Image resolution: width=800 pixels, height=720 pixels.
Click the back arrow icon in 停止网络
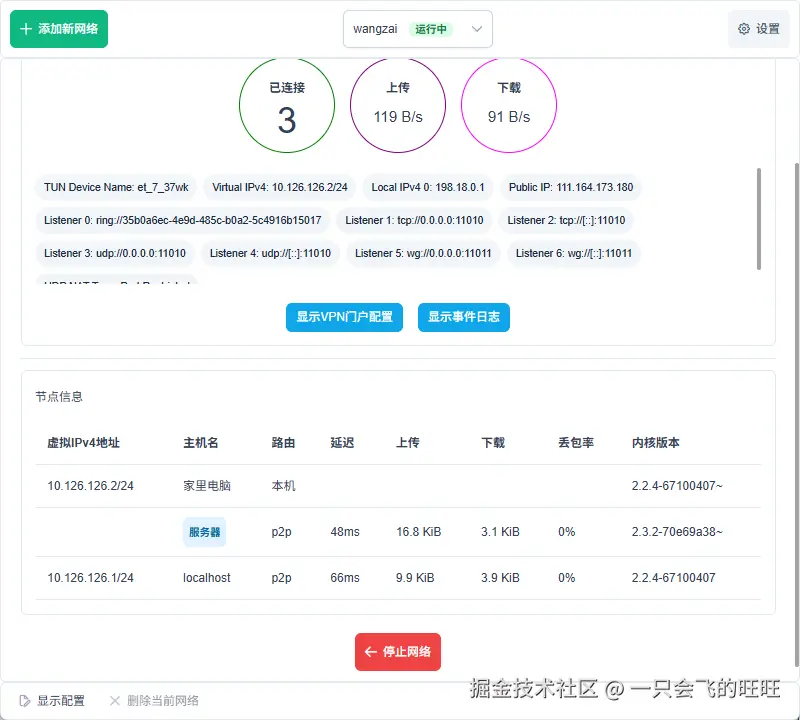pos(371,652)
